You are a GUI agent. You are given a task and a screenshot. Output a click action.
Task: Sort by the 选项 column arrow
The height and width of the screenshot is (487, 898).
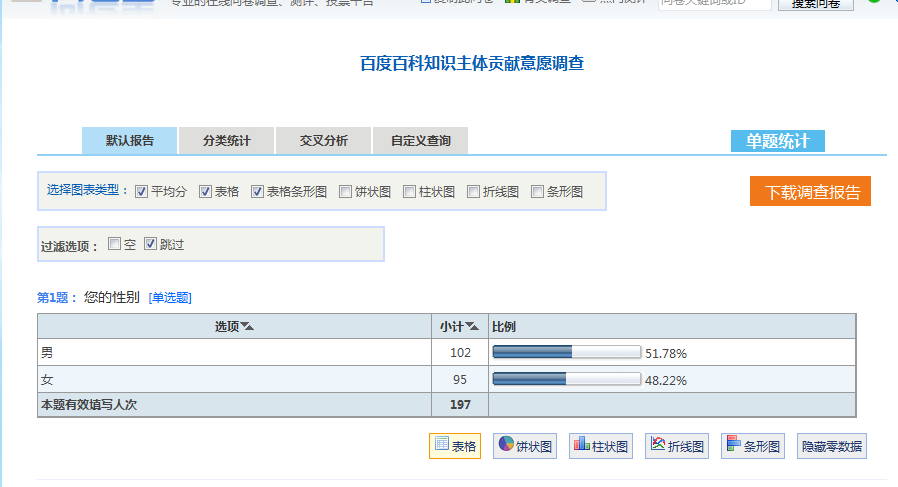coord(247,327)
